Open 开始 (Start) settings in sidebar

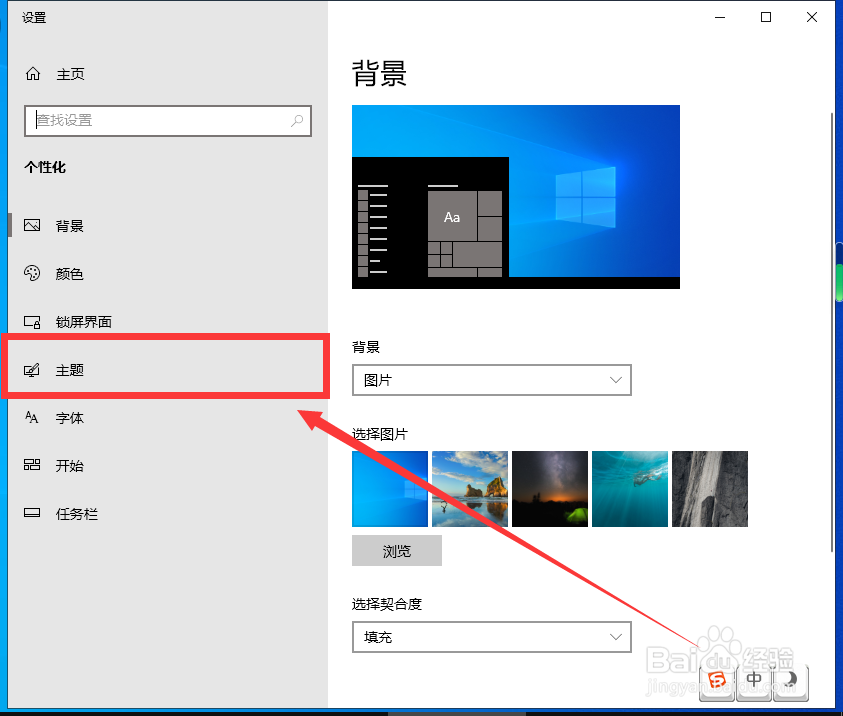(x=70, y=465)
